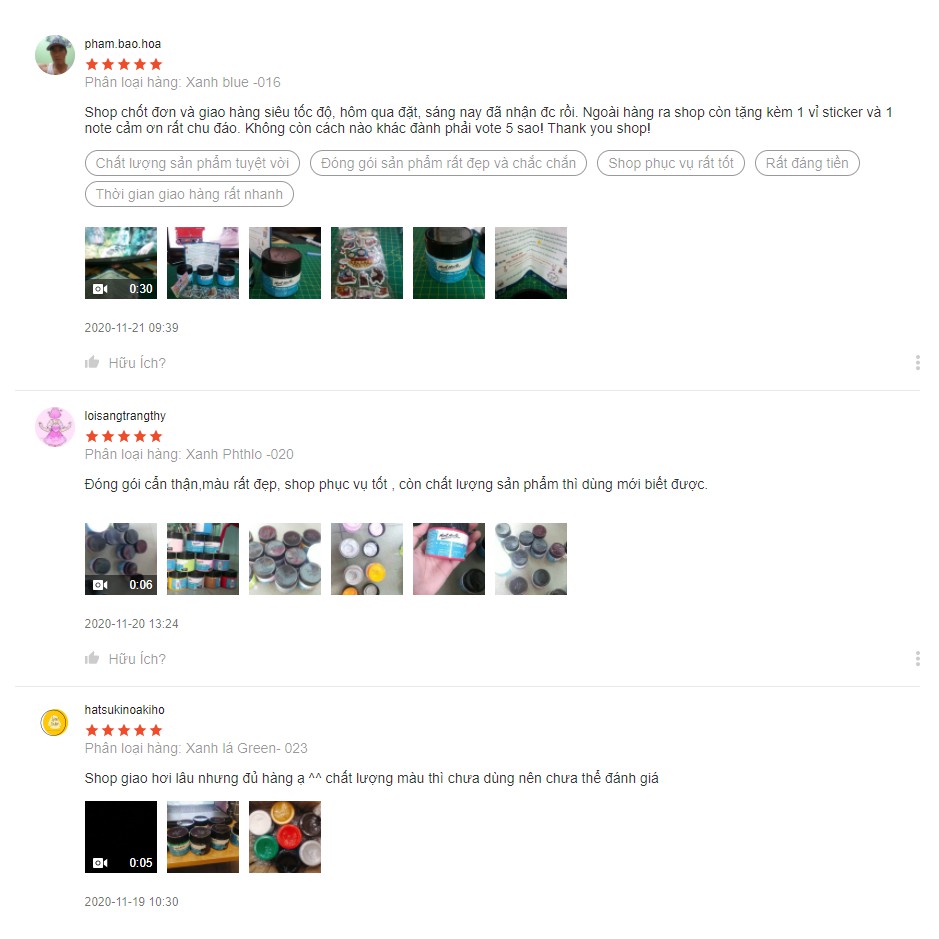Click thumbs-up icon on pham.bao.hoa's review
The width and height of the screenshot is (939, 939).
(92, 362)
